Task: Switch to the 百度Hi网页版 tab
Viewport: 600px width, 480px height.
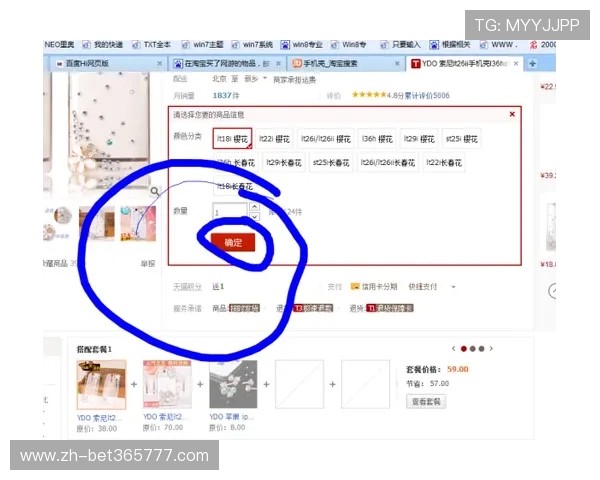Action: click(107, 64)
